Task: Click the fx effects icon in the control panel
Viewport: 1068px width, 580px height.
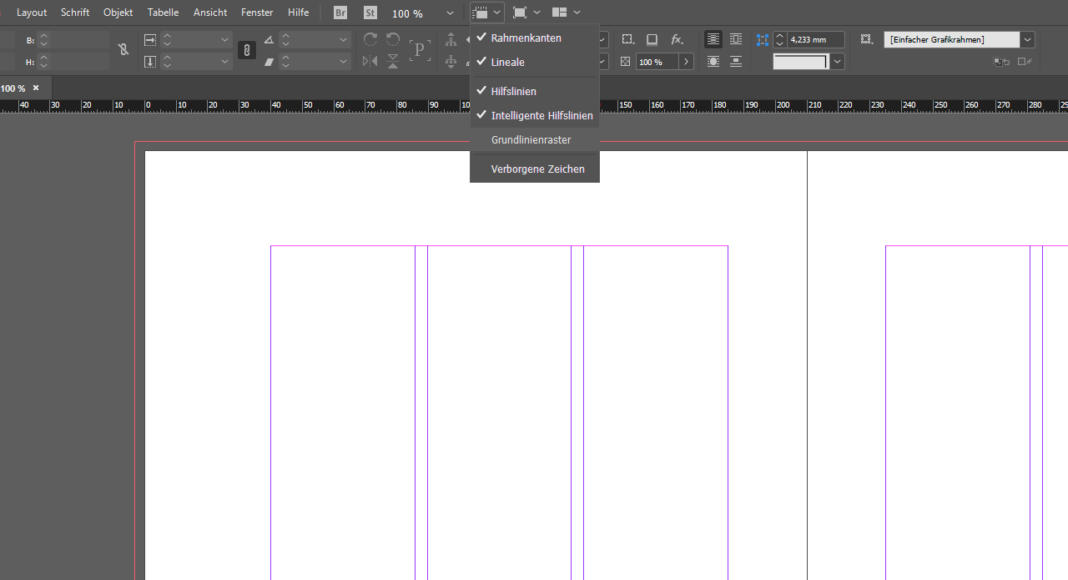Action: (676, 38)
